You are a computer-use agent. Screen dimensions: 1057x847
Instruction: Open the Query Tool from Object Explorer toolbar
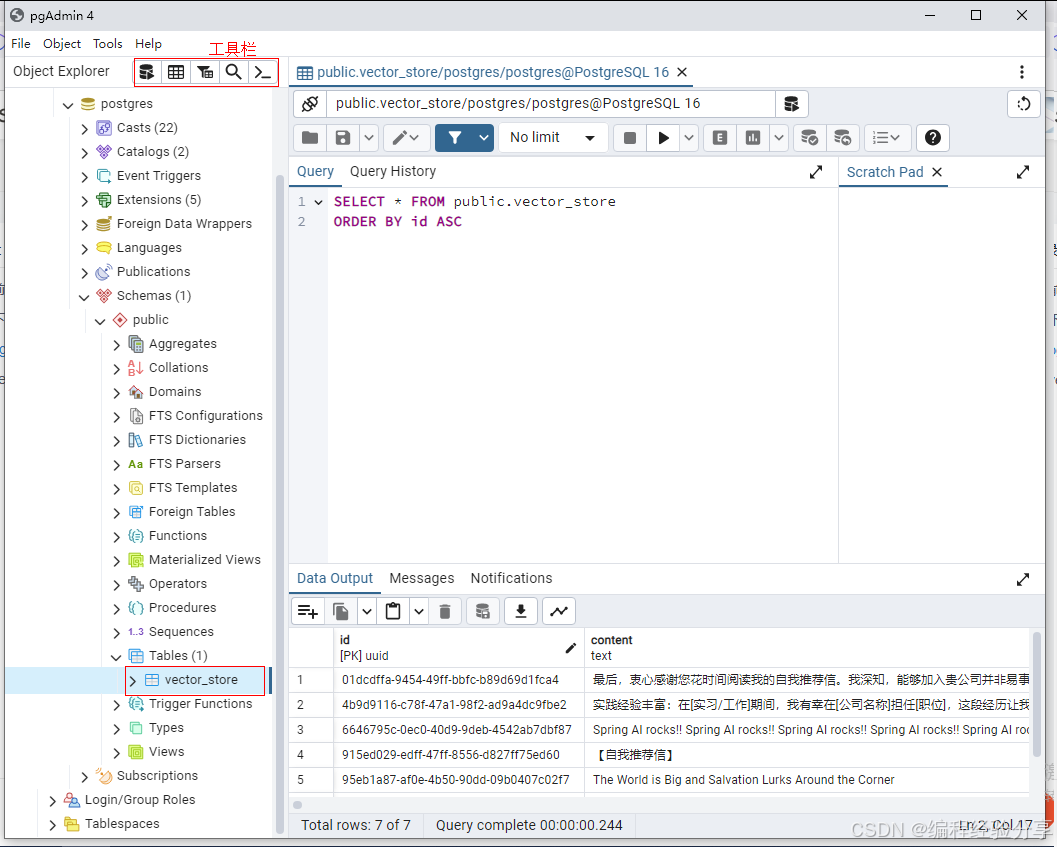pyautogui.click(x=147, y=72)
